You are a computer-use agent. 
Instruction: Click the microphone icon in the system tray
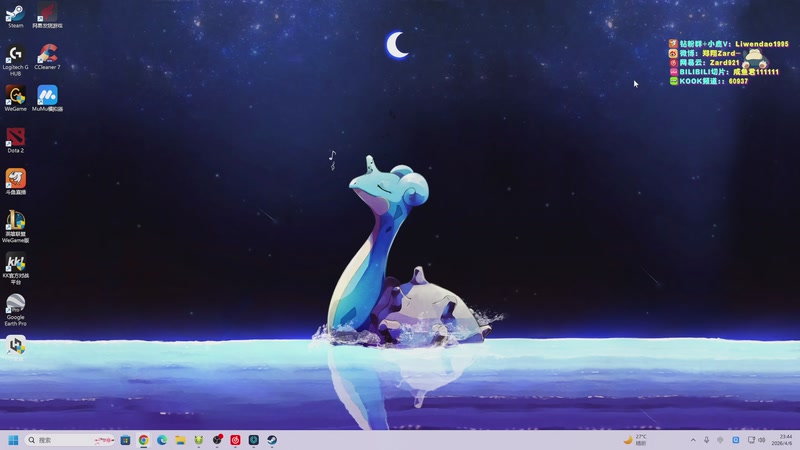[x=707, y=440]
